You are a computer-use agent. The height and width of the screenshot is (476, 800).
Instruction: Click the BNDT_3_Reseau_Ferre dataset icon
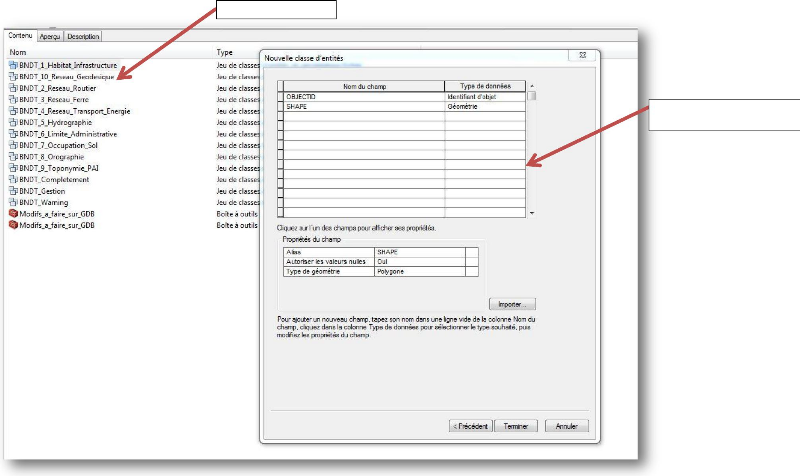pyautogui.click(x=13, y=99)
